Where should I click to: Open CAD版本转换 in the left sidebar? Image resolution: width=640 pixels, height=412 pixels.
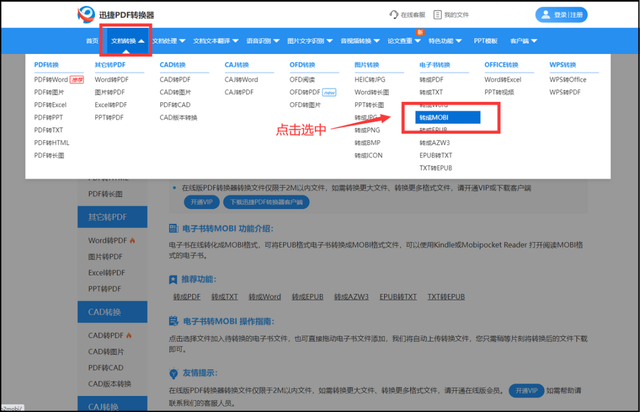pyautogui.click(x=109, y=384)
